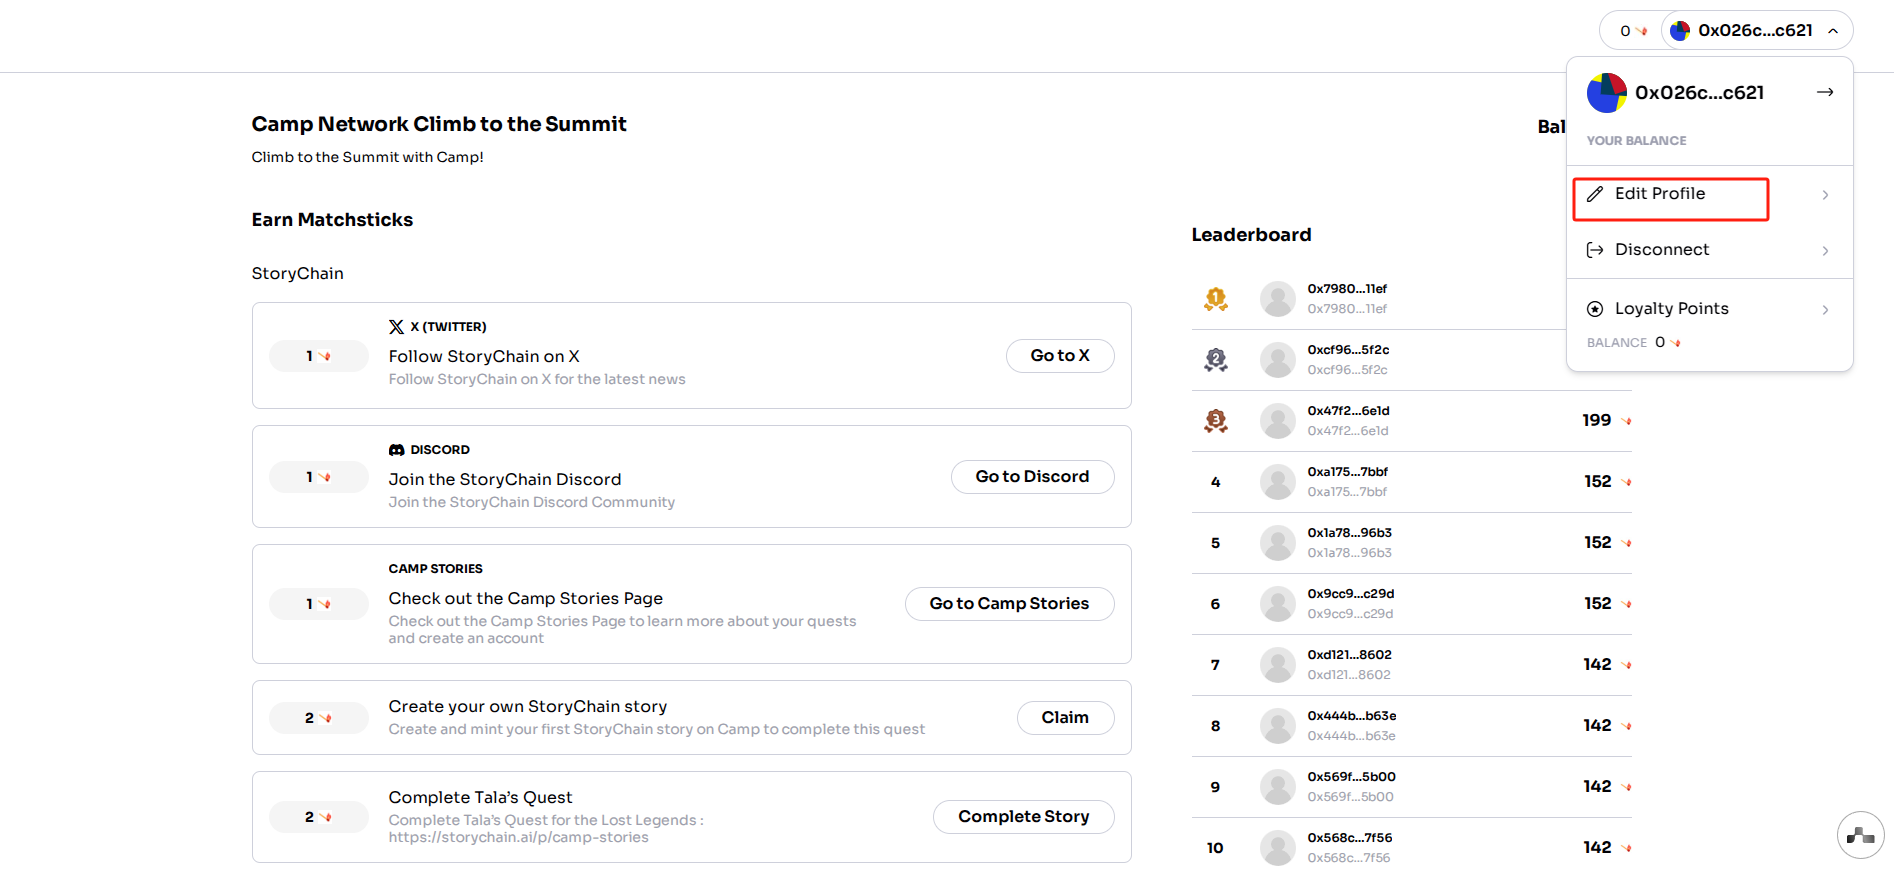Click the silver second-place medal icon
Screen dimensions: 1900x873
pyautogui.click(x=1216, y=360)
